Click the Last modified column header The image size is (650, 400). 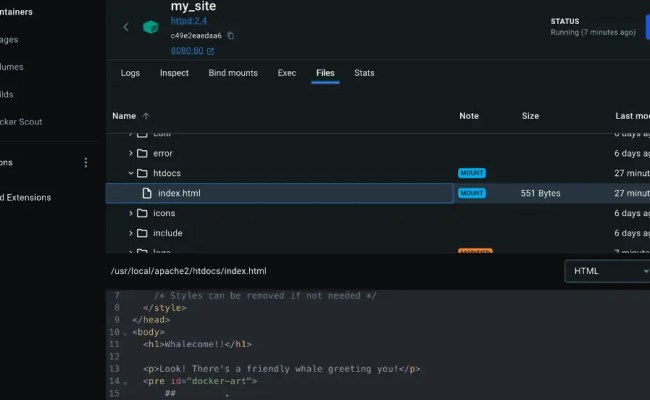pyautogui.click(x=632, y=116)
